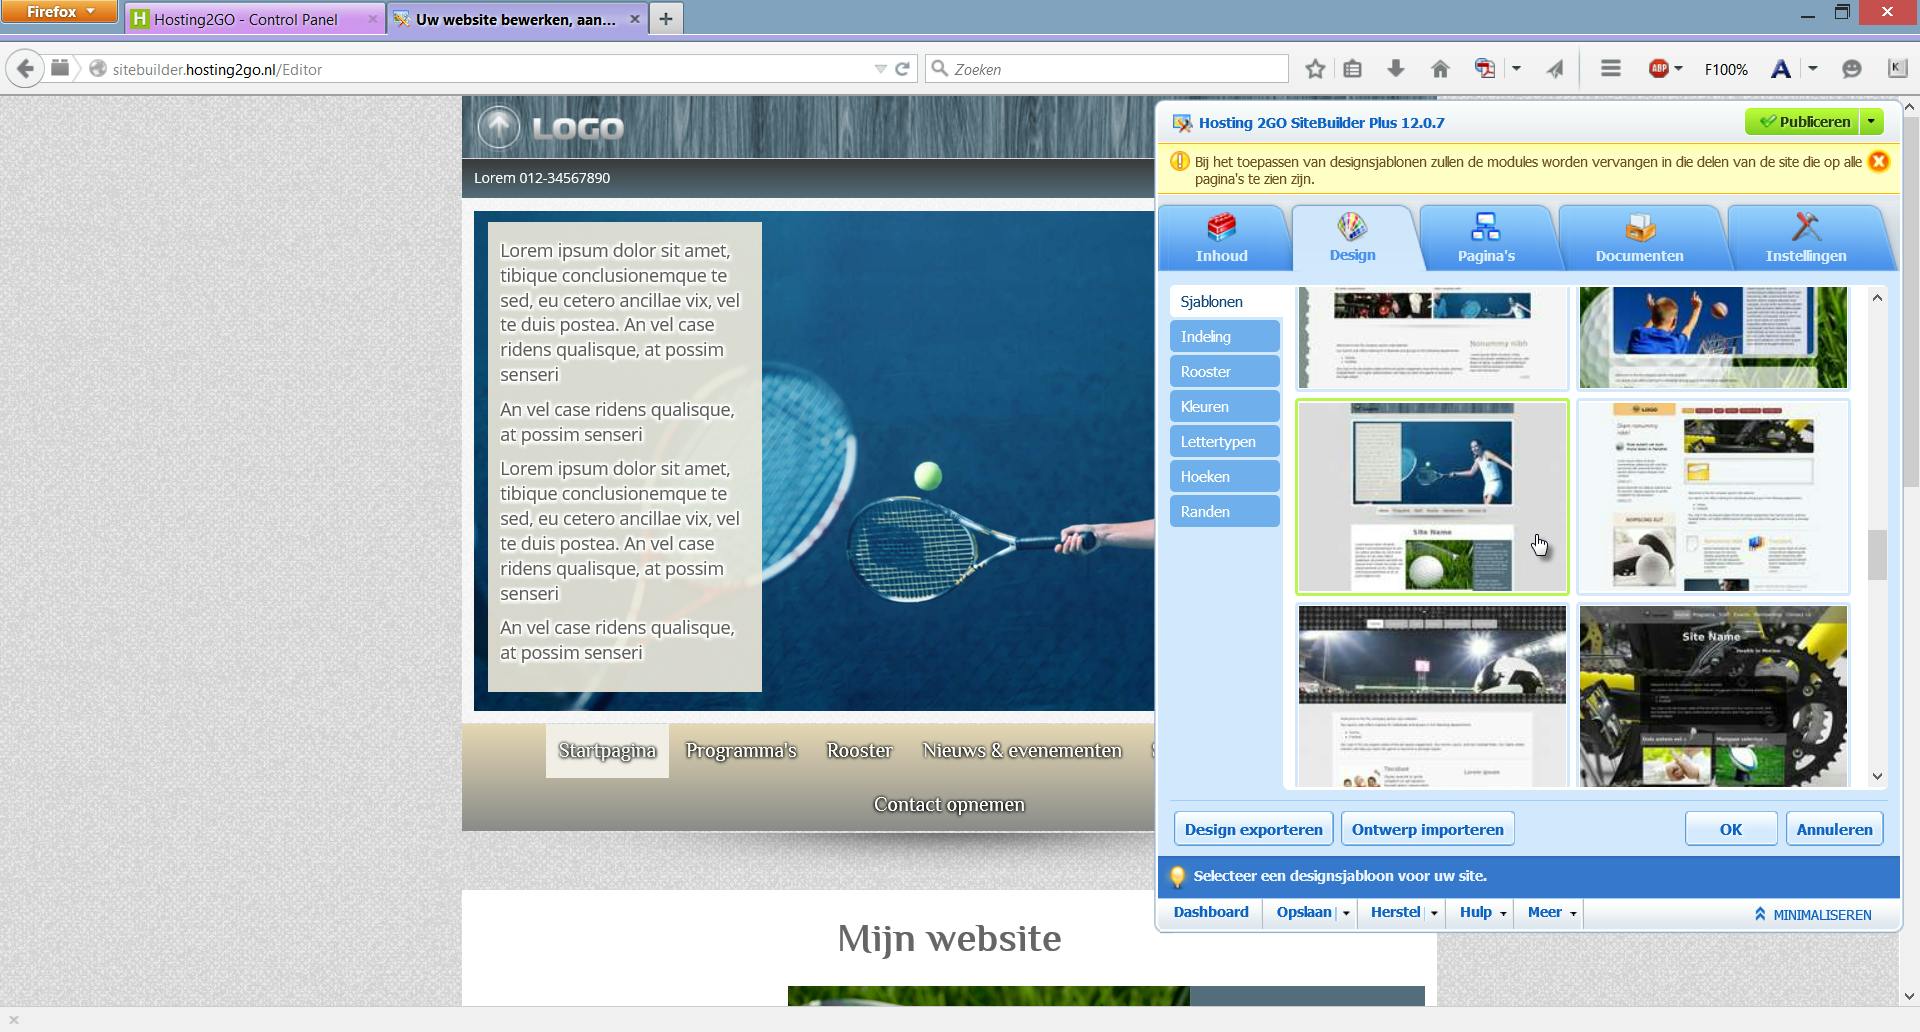1920x1032 pixels.
Task: Click OK to apply the template
Action: coord(1730,828)
